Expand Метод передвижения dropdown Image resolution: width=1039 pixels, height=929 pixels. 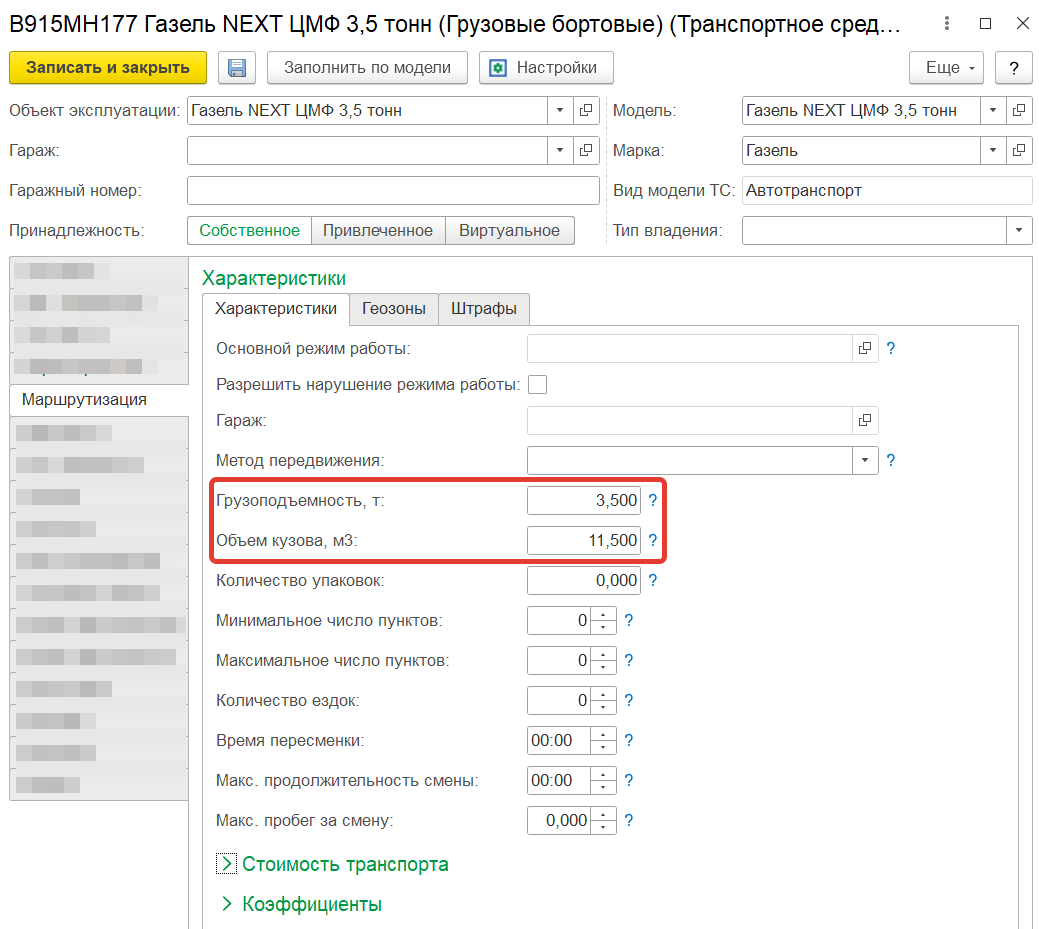(x=865, y=461)
